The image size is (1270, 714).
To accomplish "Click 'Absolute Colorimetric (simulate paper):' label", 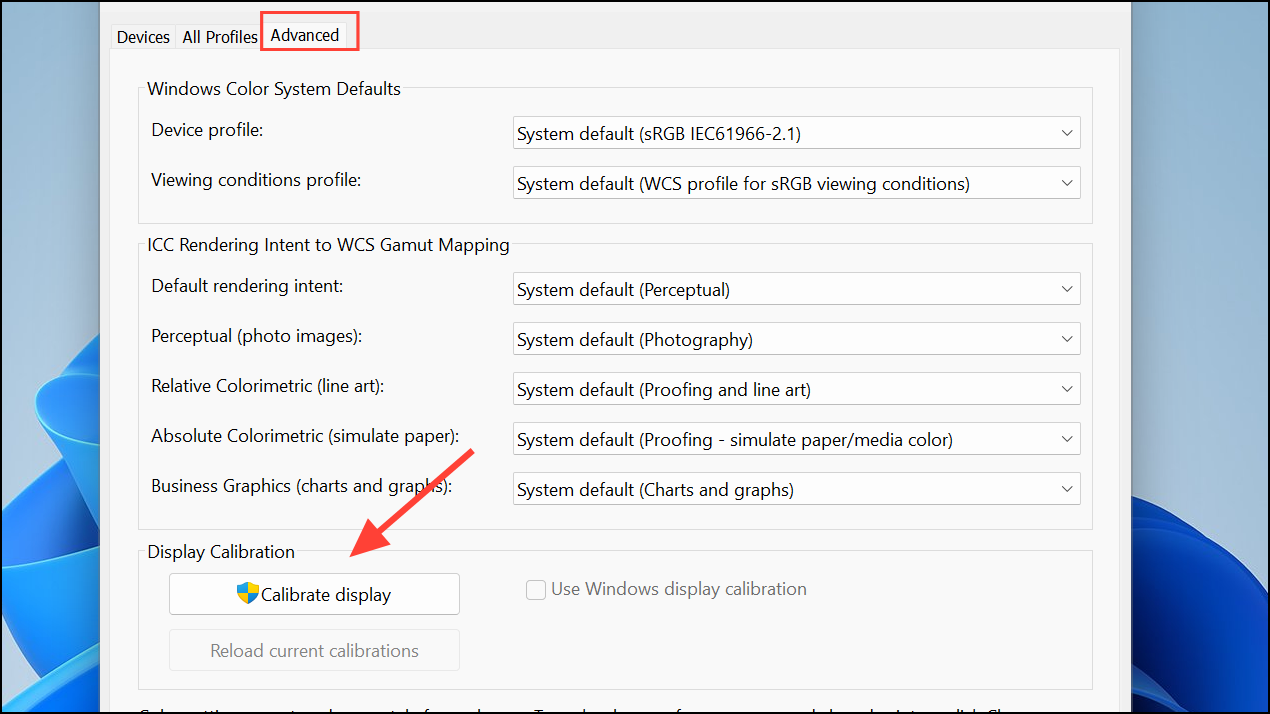I will [x=305, y=436].
